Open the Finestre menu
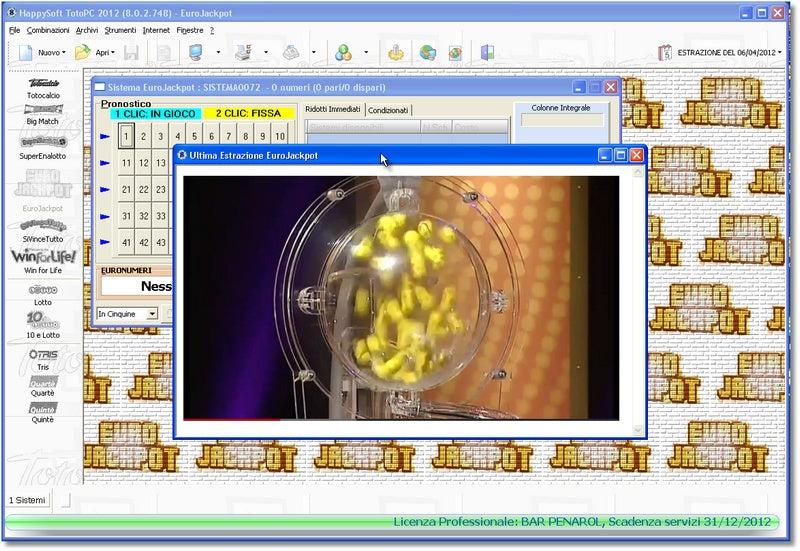Image resolution: width=800 pixels, height=551 pixels. pos(190,30)
